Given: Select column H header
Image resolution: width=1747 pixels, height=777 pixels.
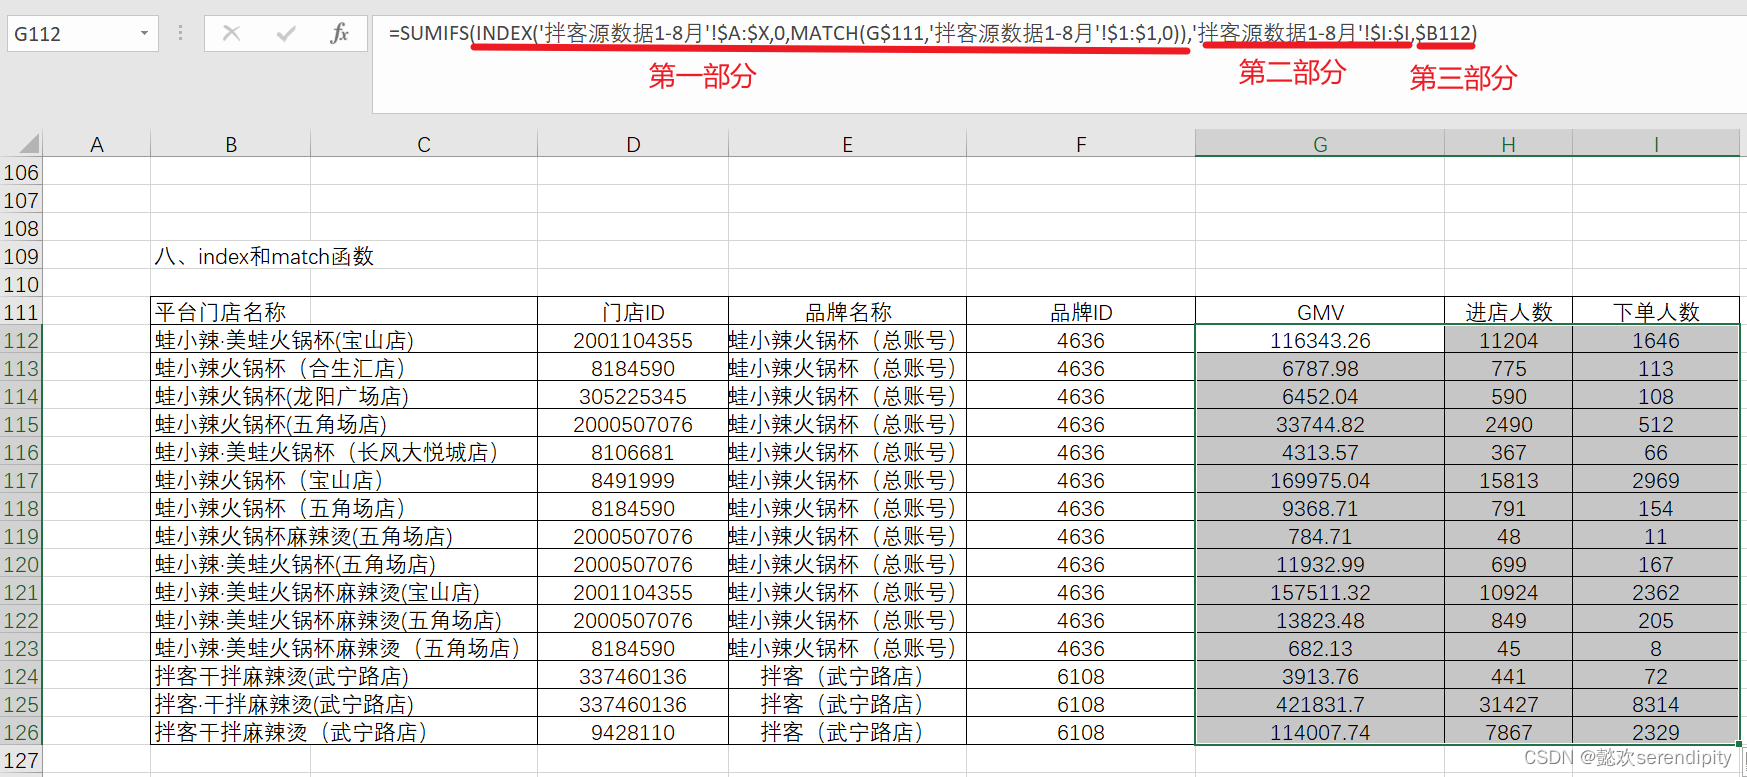Looking at the screenshot, I should pyautogui.click(x=1508, y=144).
